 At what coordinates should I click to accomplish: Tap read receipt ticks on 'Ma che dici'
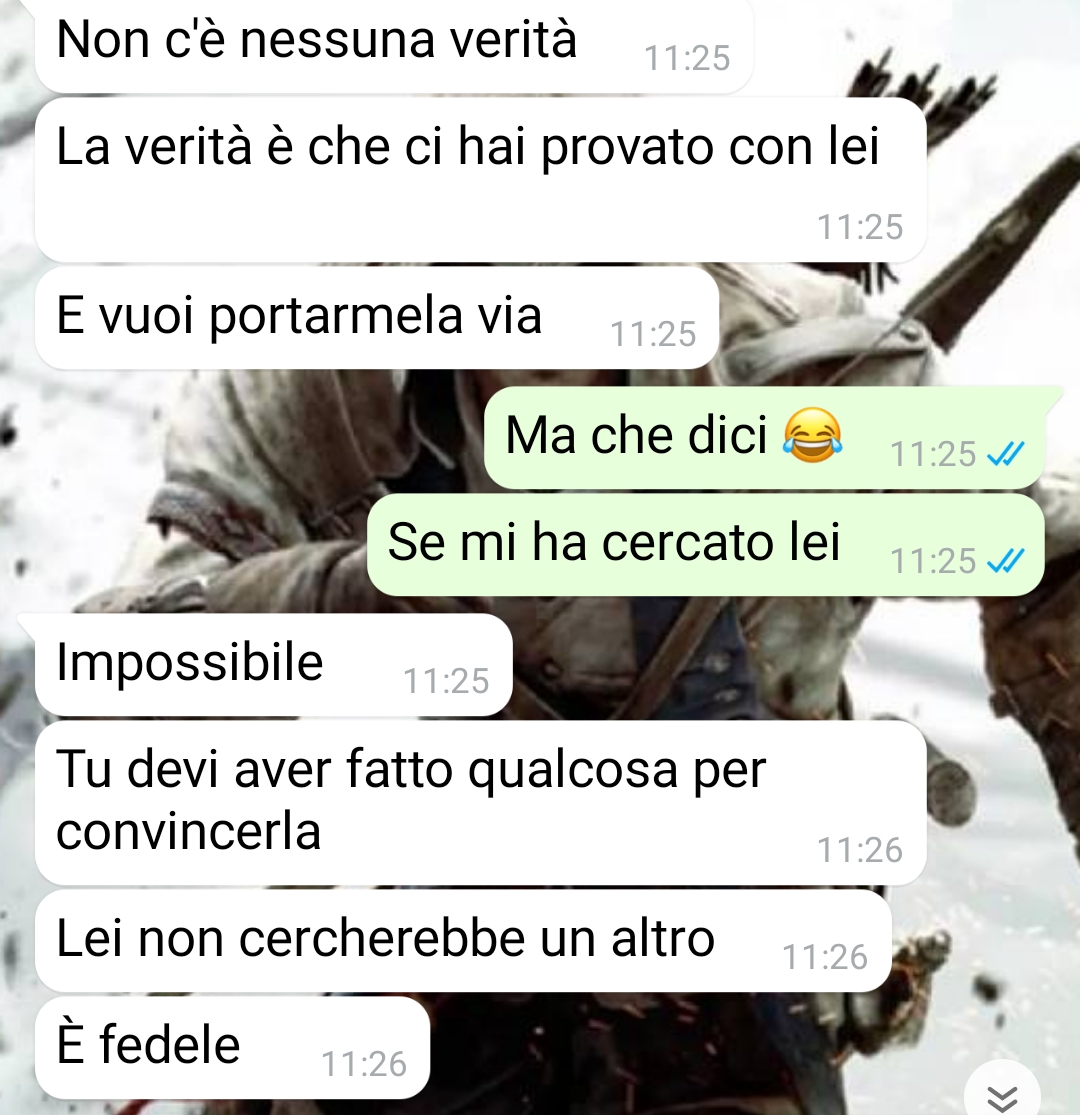point(1006,454)
